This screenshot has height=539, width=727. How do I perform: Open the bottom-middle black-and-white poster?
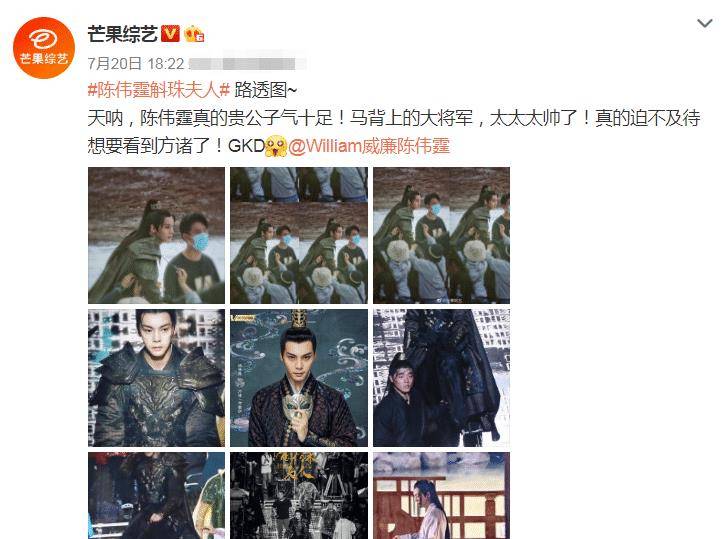coord(299,495)
